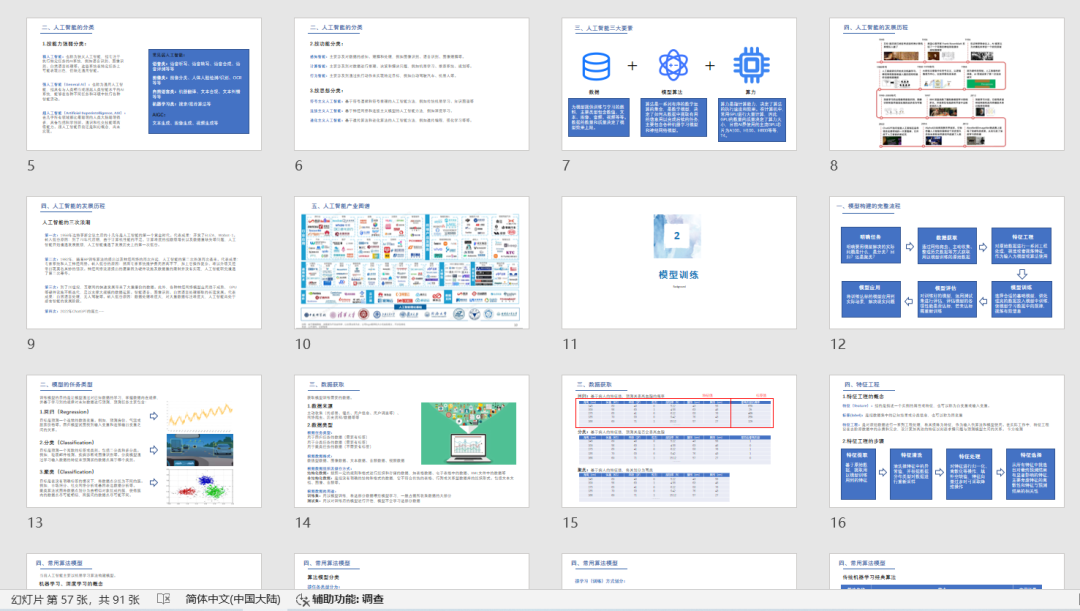Screen dimensions: 1080x611
Task: Select slide 5 thumbnail on AI classification
Action: (x=144, y=84)
